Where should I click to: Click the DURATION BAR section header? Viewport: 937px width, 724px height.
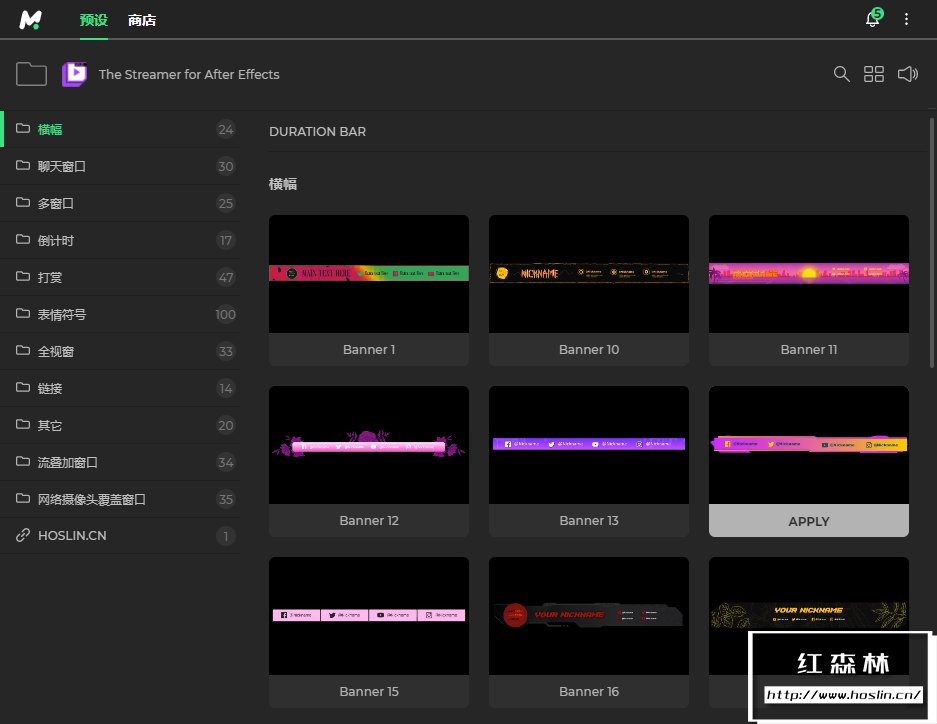[317, 131]
